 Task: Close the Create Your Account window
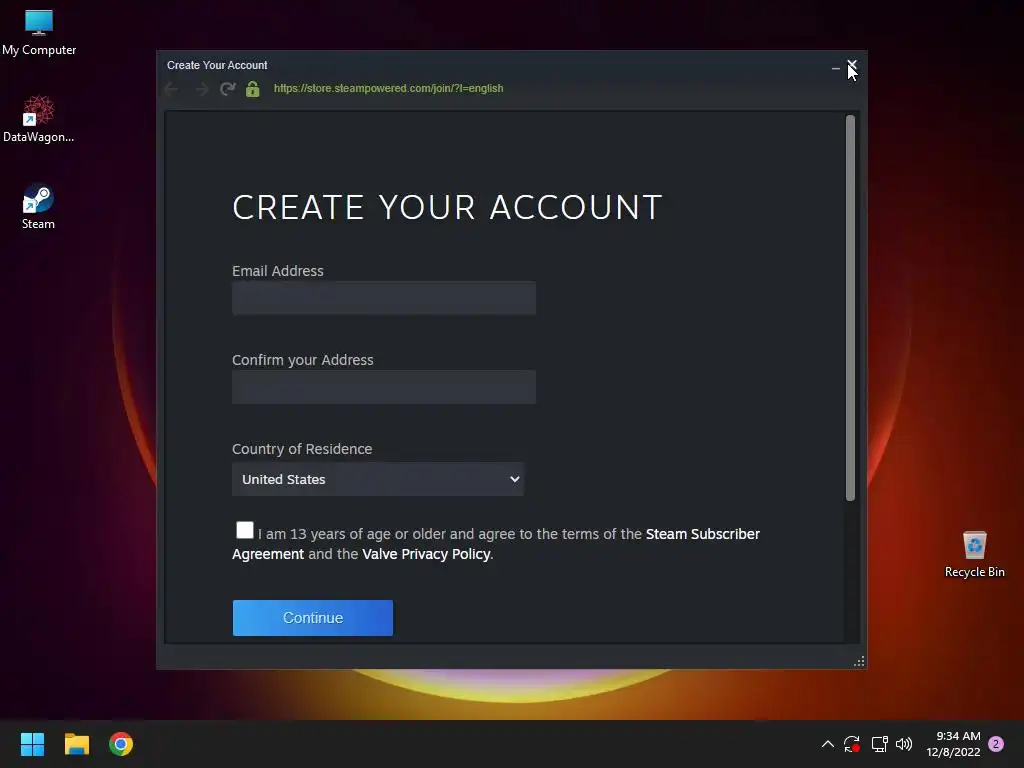point(852,65)
